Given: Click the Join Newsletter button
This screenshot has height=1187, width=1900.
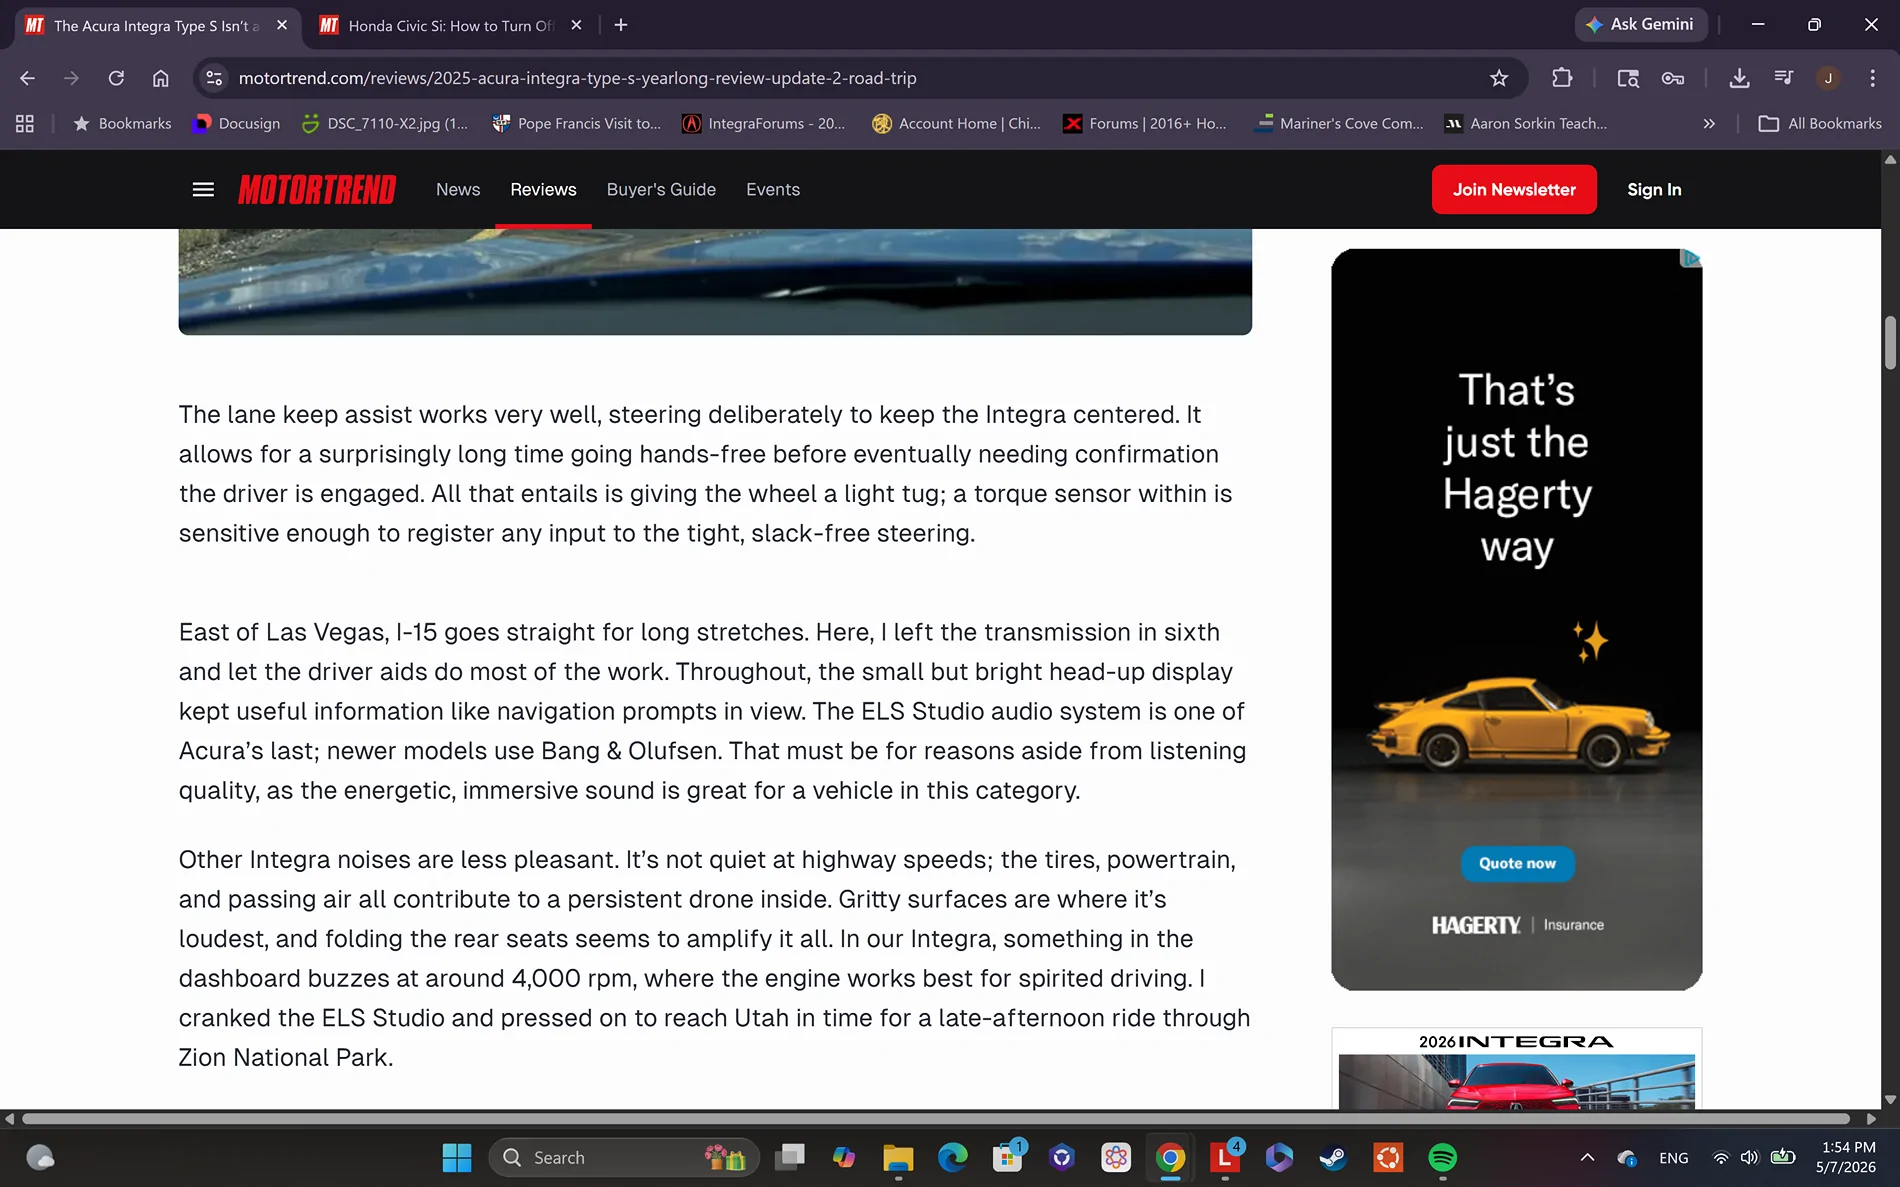Looking at the screenshot, I should 1514,189.
